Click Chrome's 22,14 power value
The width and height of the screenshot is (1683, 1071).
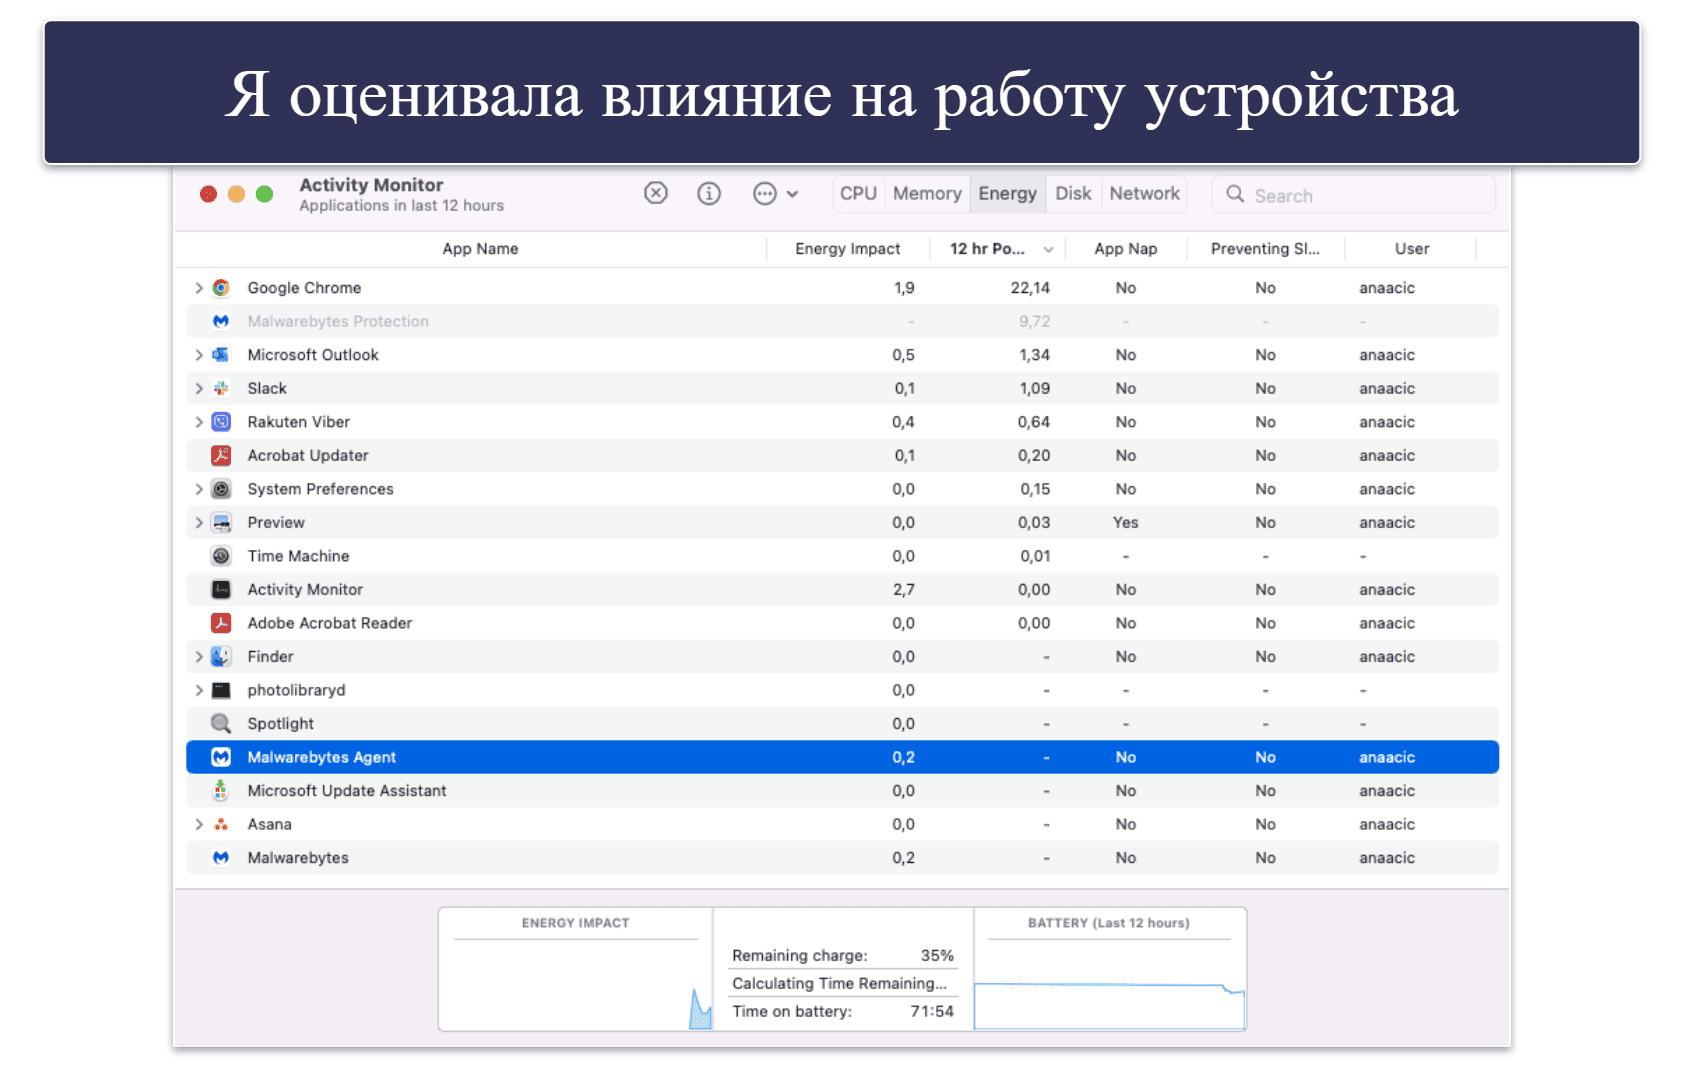click(x=1030, y=288)
